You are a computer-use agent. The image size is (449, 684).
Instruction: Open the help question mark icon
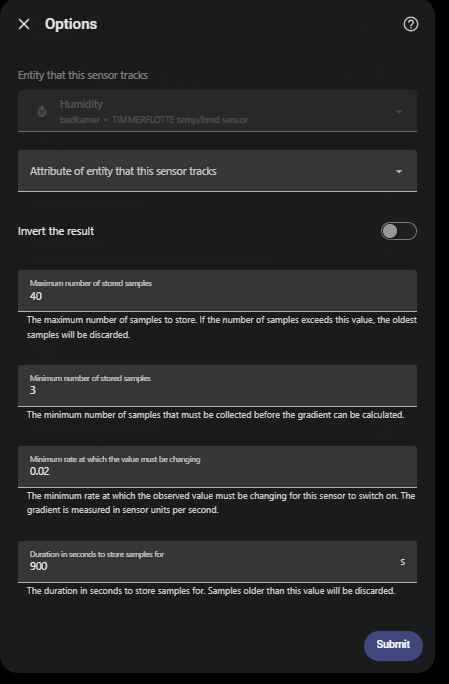(x=411, y=24)
